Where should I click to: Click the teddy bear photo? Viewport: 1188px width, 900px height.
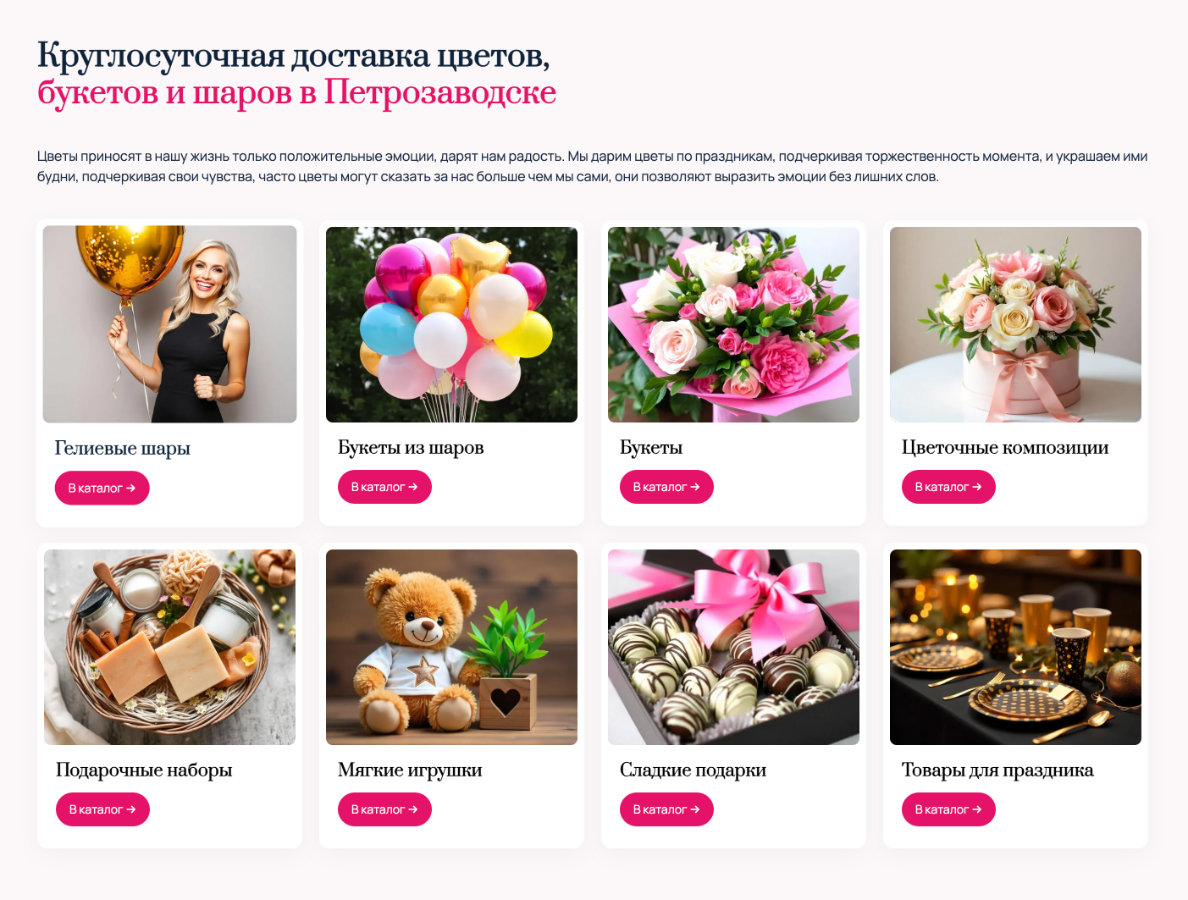(x=452, y=647)
